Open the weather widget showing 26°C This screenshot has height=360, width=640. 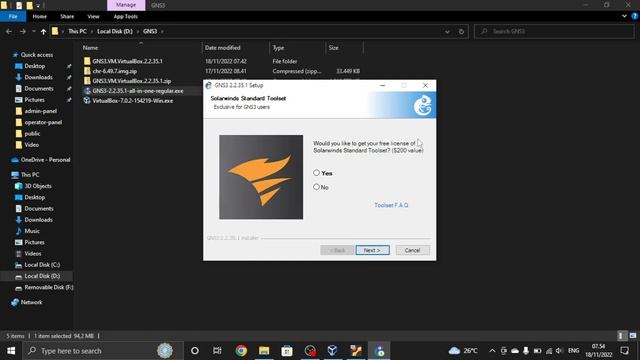463,351
